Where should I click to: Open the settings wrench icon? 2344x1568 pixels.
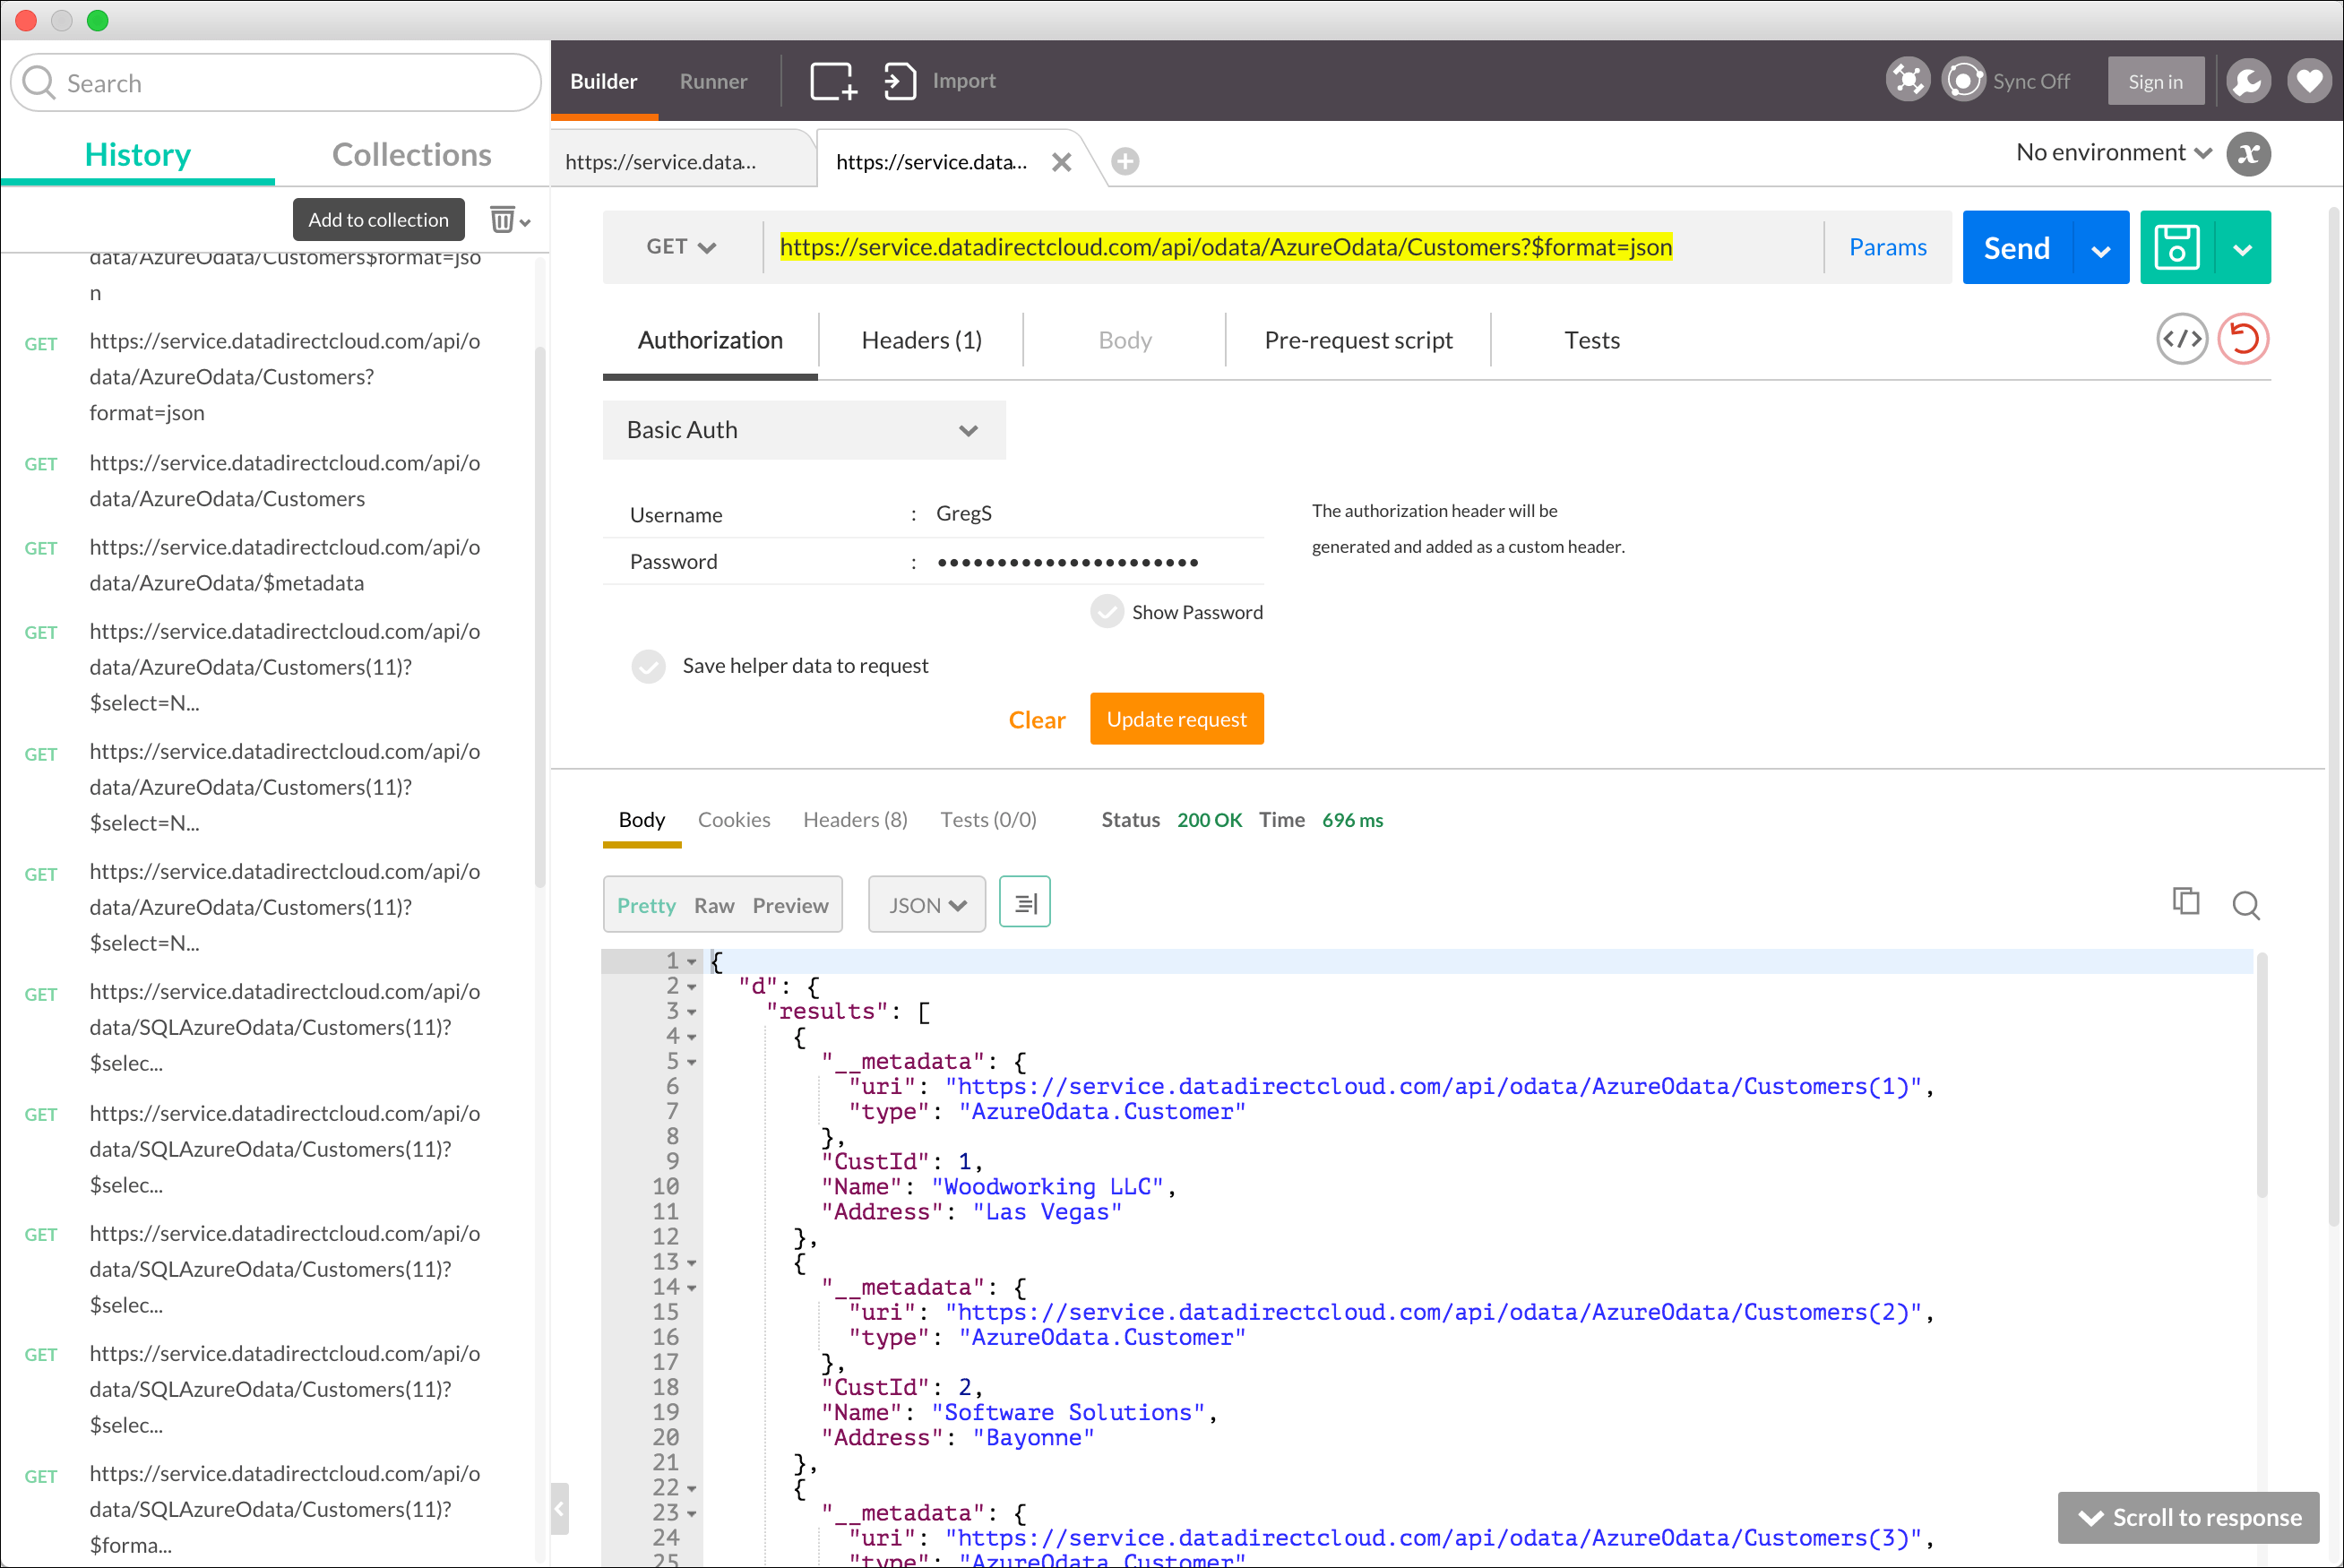pos(2247,81)
